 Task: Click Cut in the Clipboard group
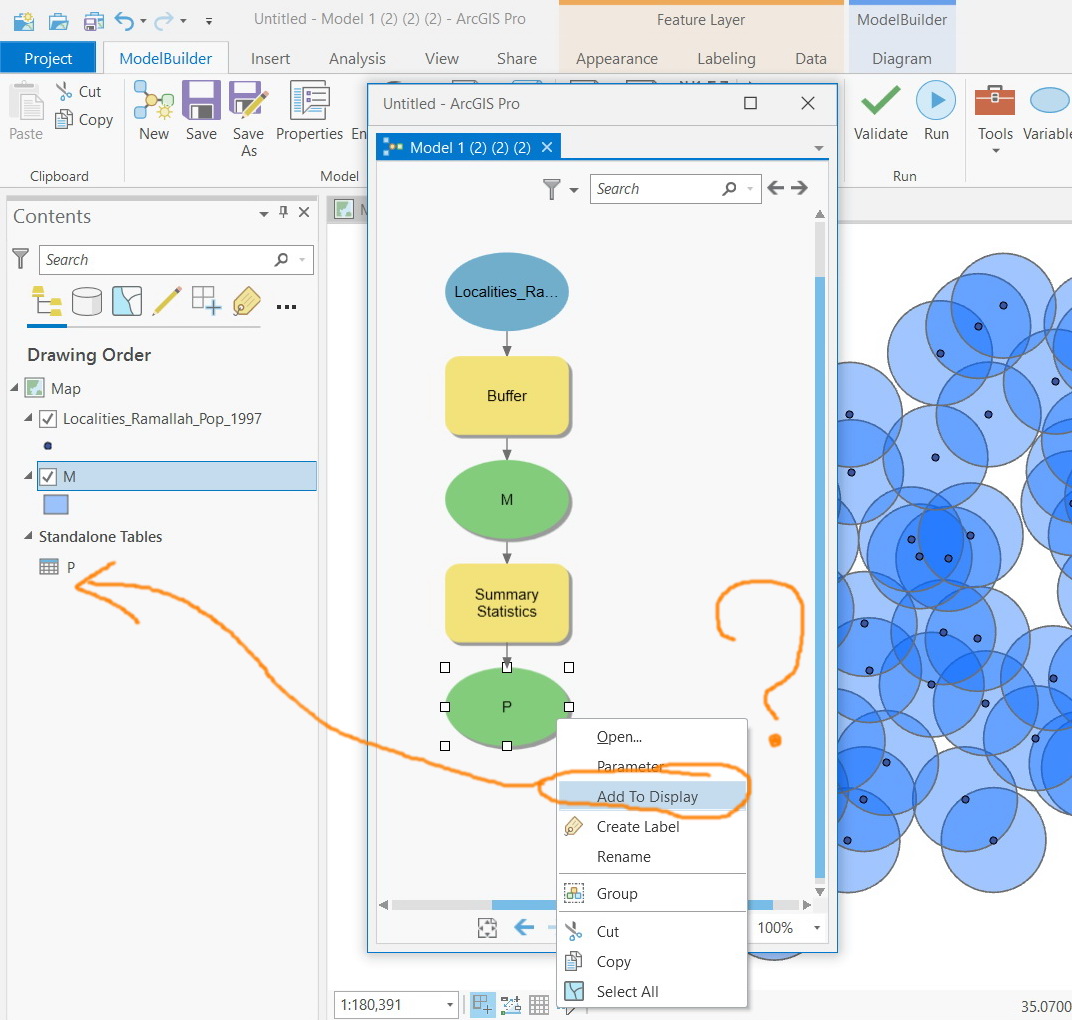[79, 91]
